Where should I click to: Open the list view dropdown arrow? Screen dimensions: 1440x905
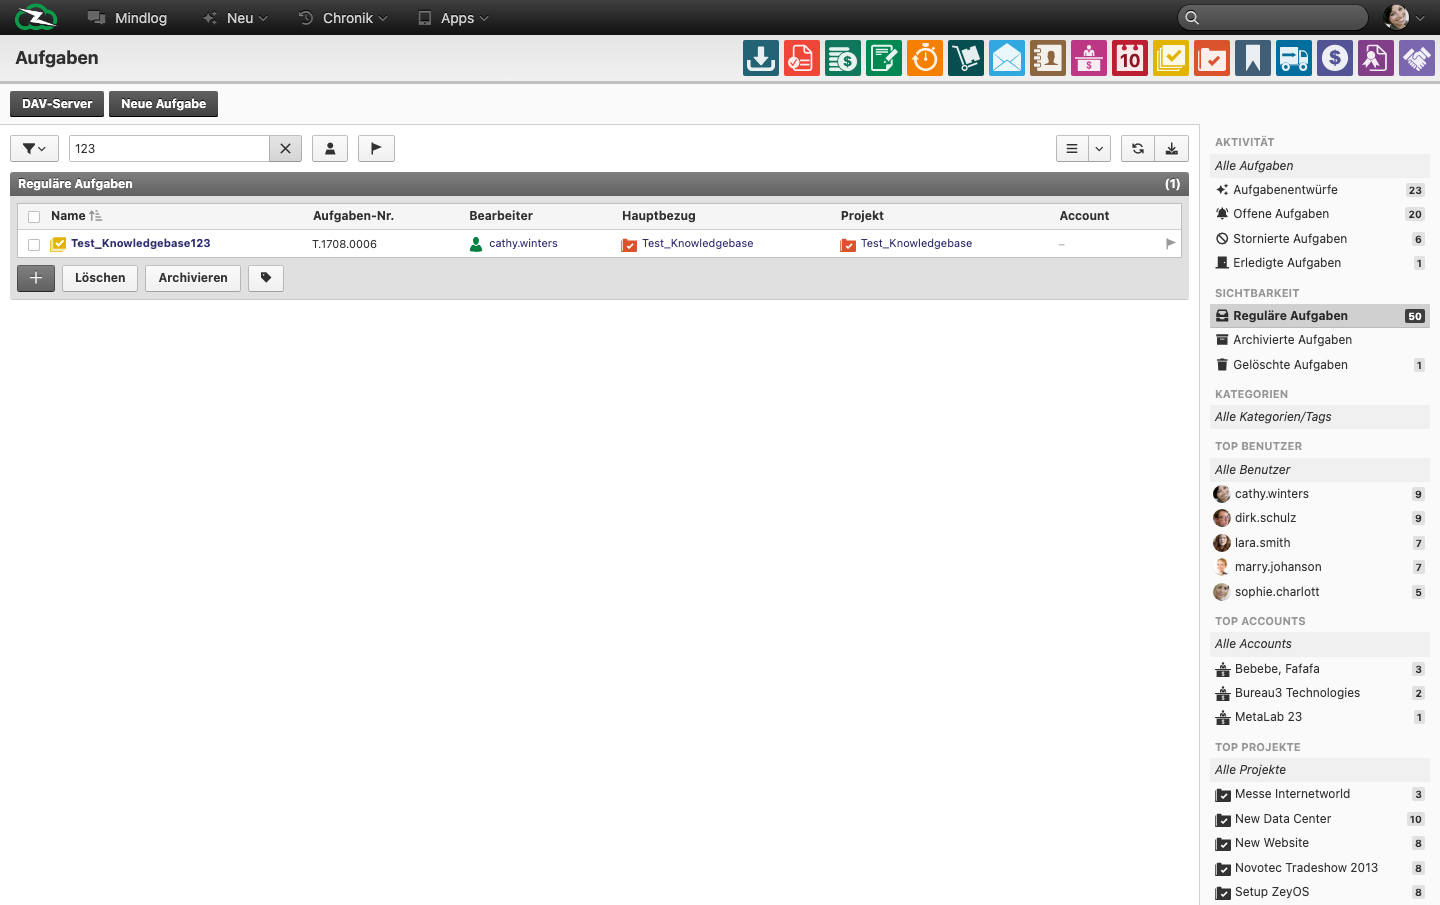pos(1099,148)
